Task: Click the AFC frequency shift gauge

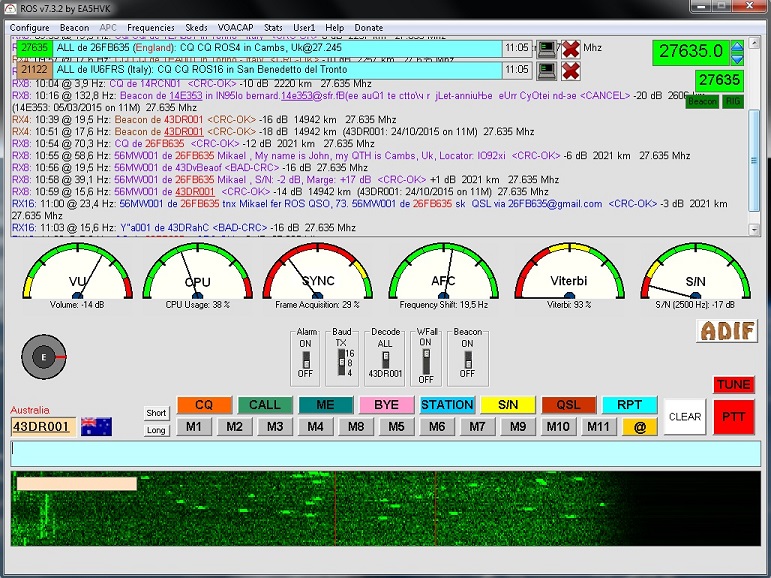Action: (x=444, y=272)
